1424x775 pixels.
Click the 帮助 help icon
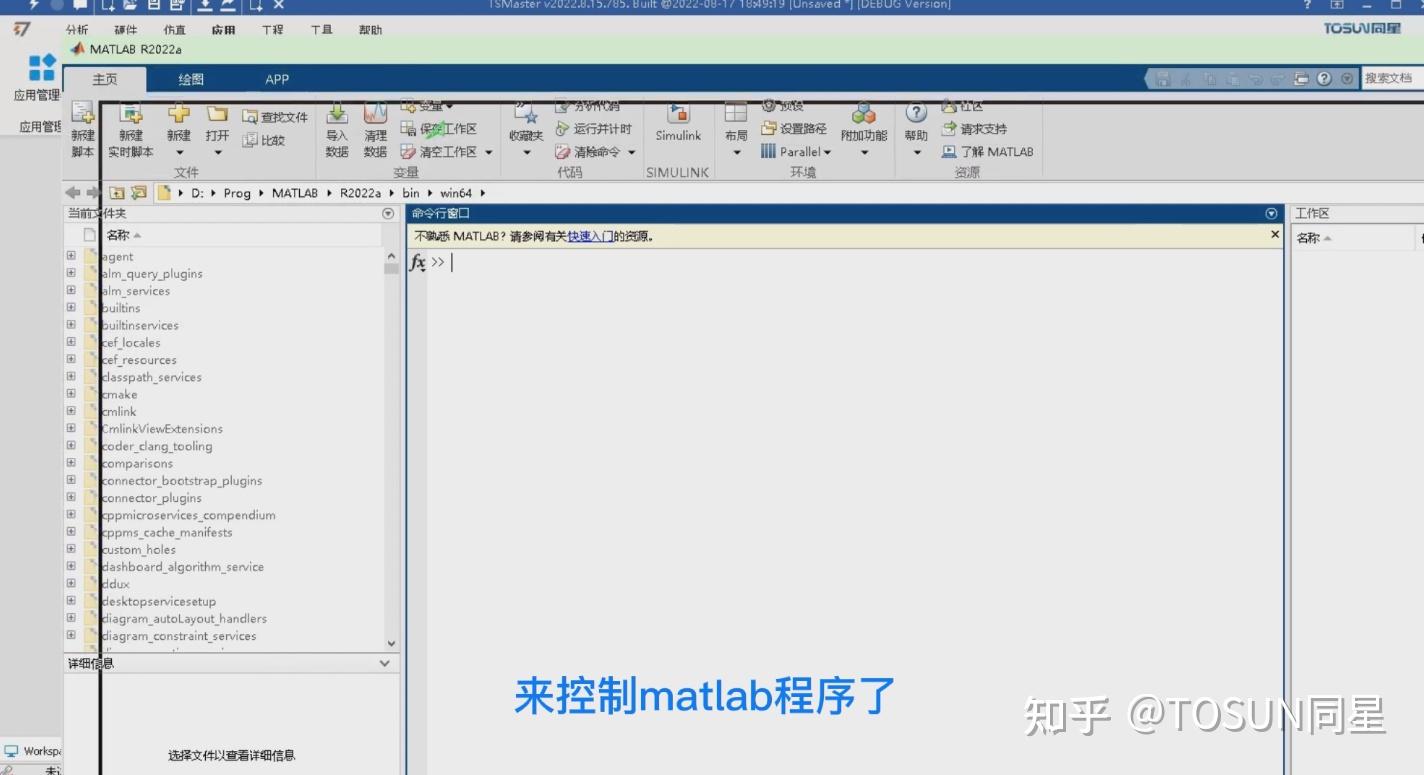tap(915, 120)
